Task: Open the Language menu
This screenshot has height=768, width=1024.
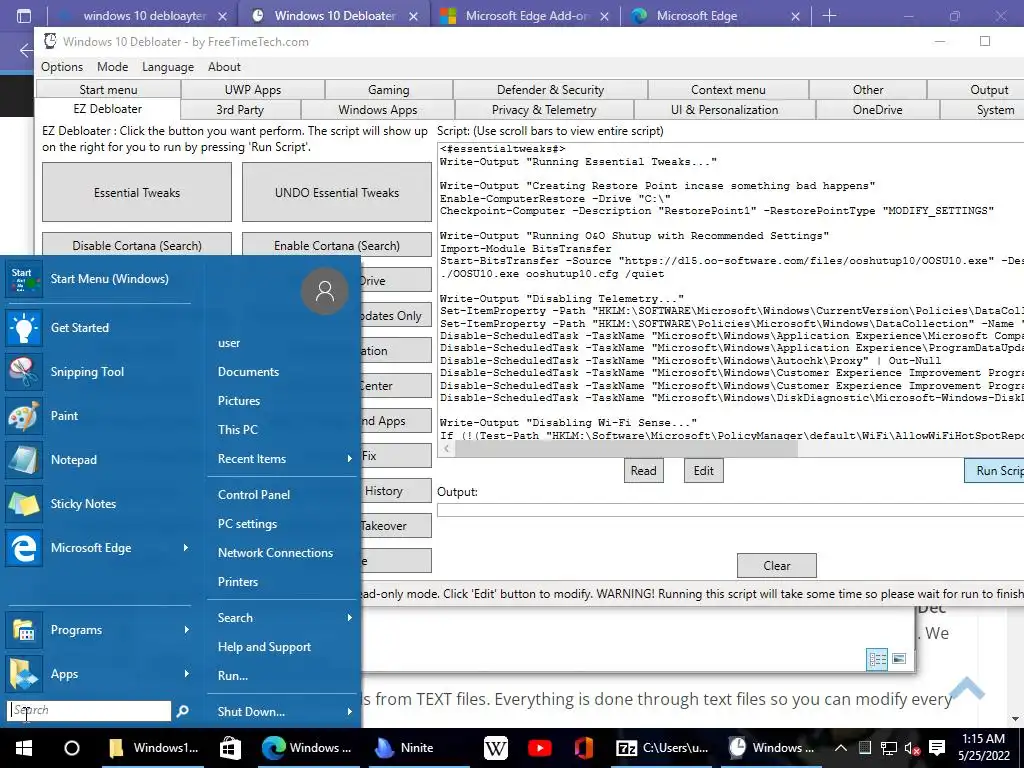Action: [168, 67]
